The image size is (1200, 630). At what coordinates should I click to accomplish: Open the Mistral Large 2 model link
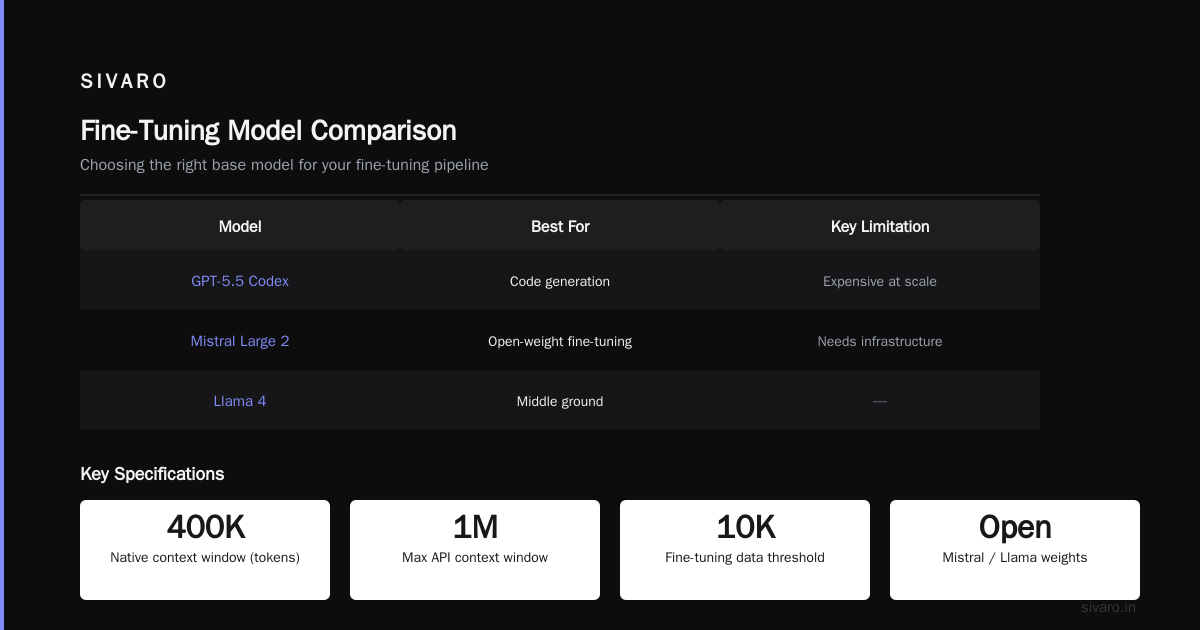coord(240,341)
